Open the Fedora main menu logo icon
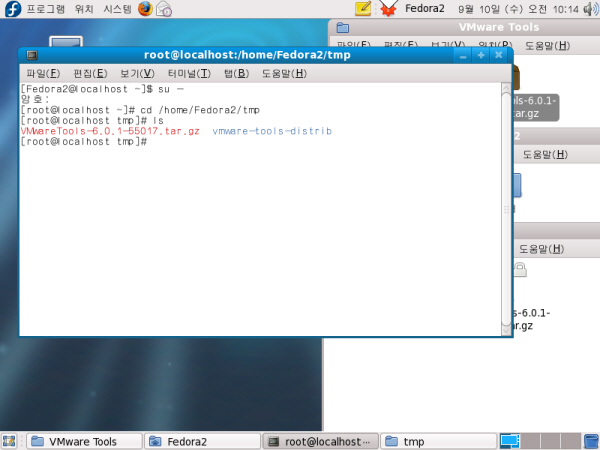 (13, 8)
